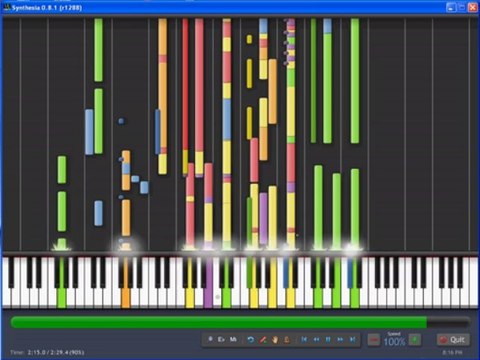Viewport: 480px width, 360px height.
Task: Increase speed with the green plus button
Action: [x=415, y=340]
